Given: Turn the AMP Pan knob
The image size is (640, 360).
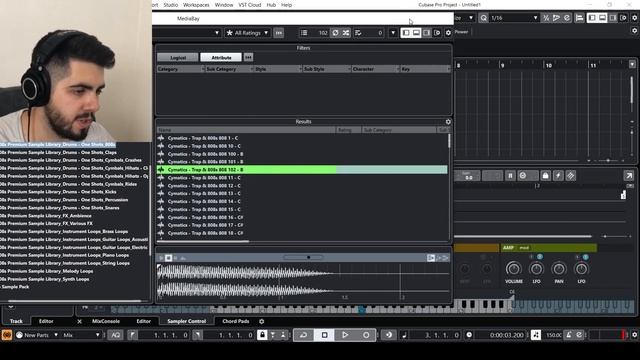Looking at the screenshot, I should point(559,269).
